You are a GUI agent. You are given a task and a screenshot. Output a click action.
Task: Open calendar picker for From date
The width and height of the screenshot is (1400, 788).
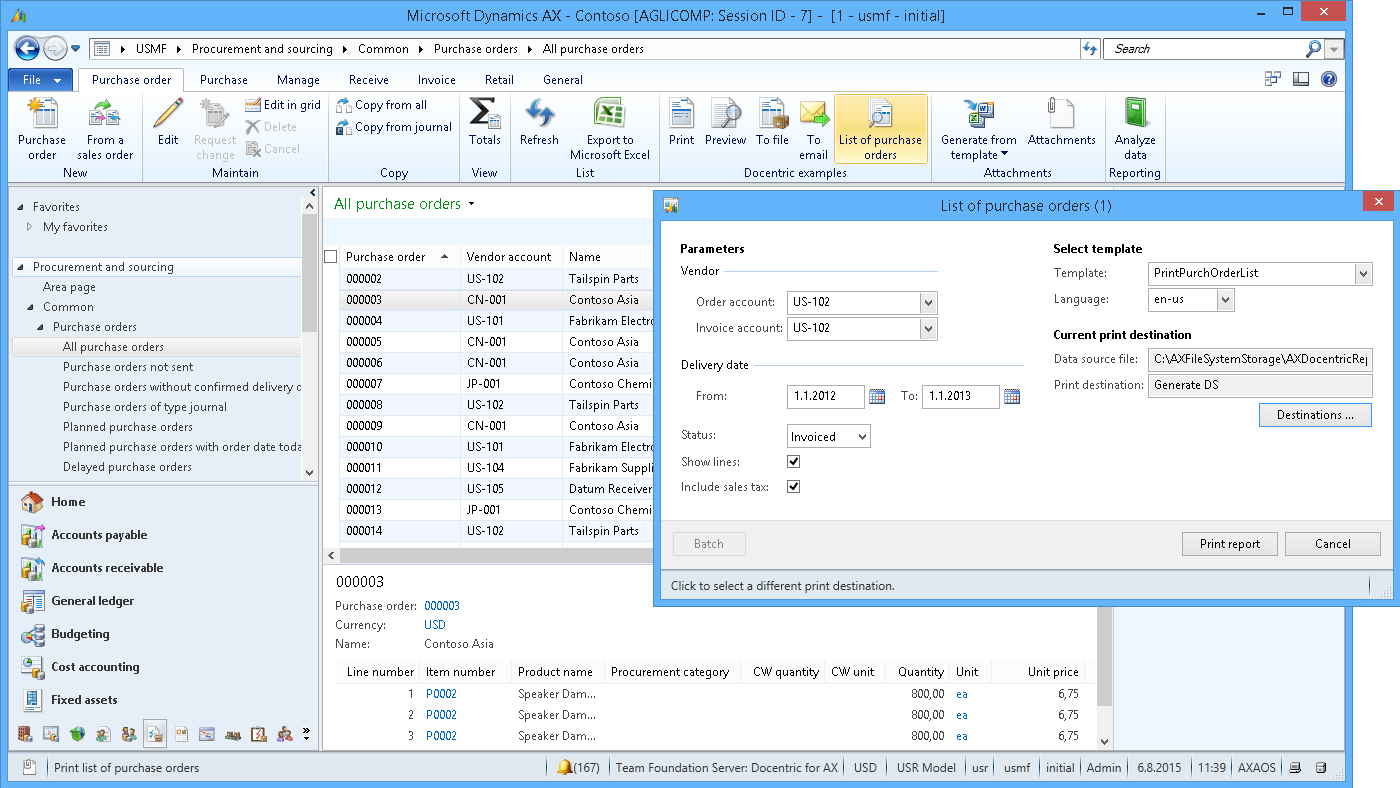877,397
